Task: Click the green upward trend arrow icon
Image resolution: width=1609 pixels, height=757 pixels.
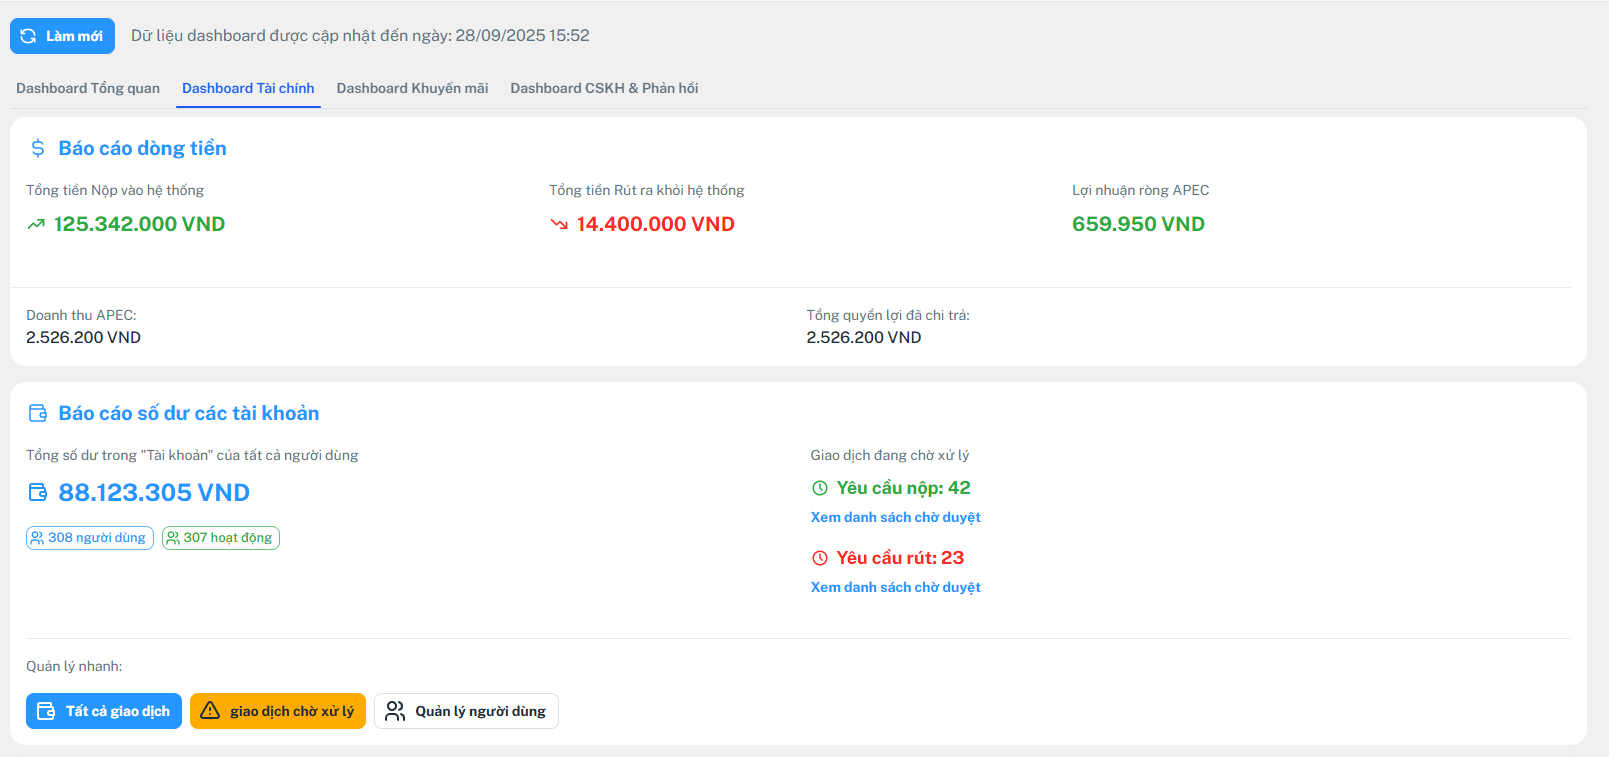Action: [x=36, y=224]
